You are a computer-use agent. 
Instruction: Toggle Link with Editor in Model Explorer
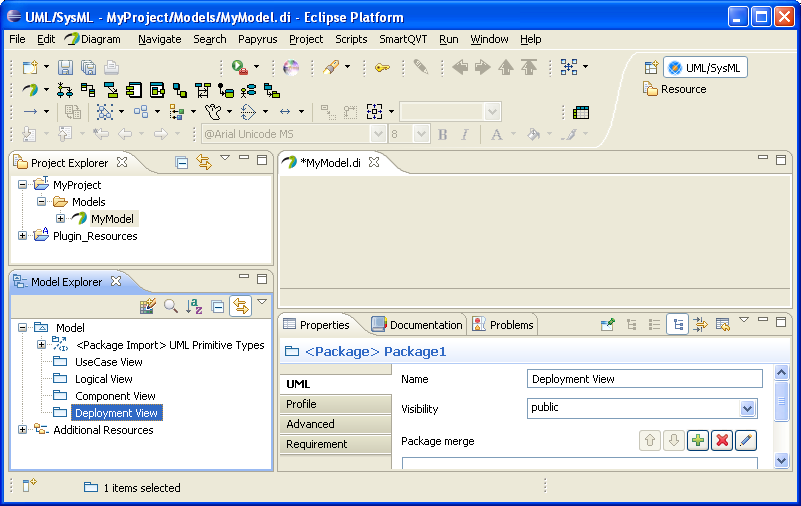click(x=240, y=306)
